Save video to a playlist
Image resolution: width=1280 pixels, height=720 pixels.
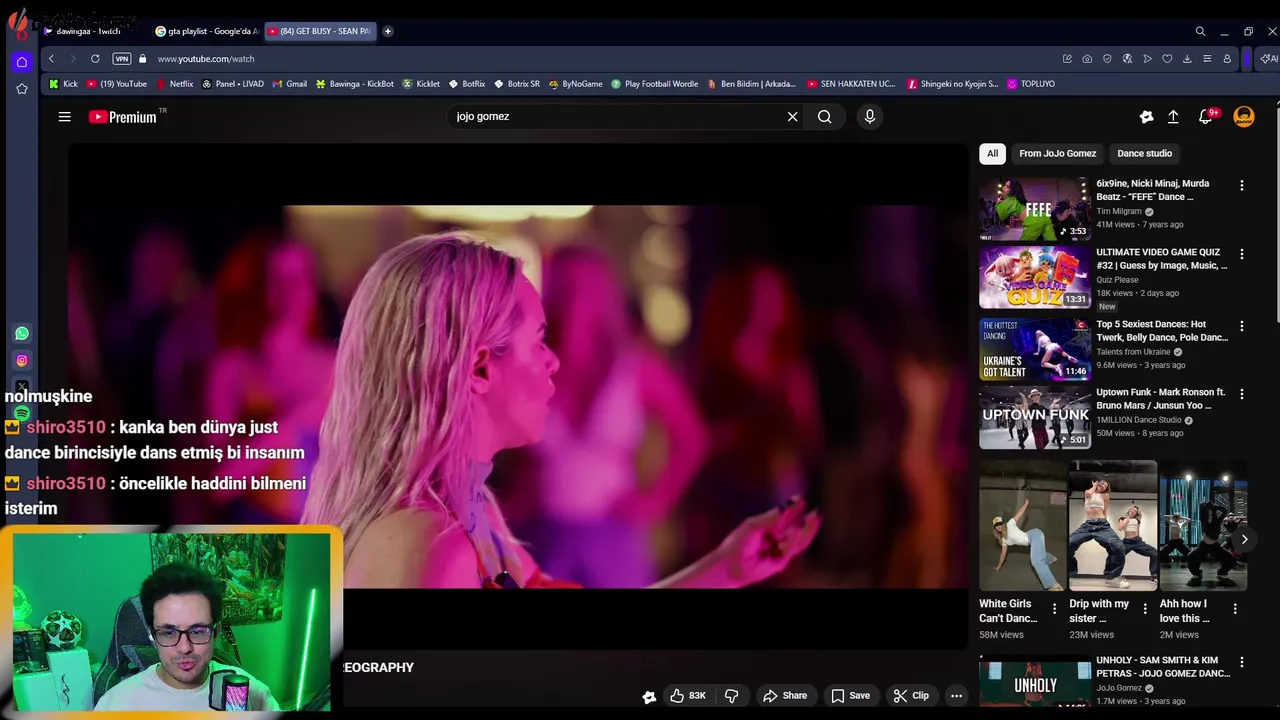tap(850, 696)
